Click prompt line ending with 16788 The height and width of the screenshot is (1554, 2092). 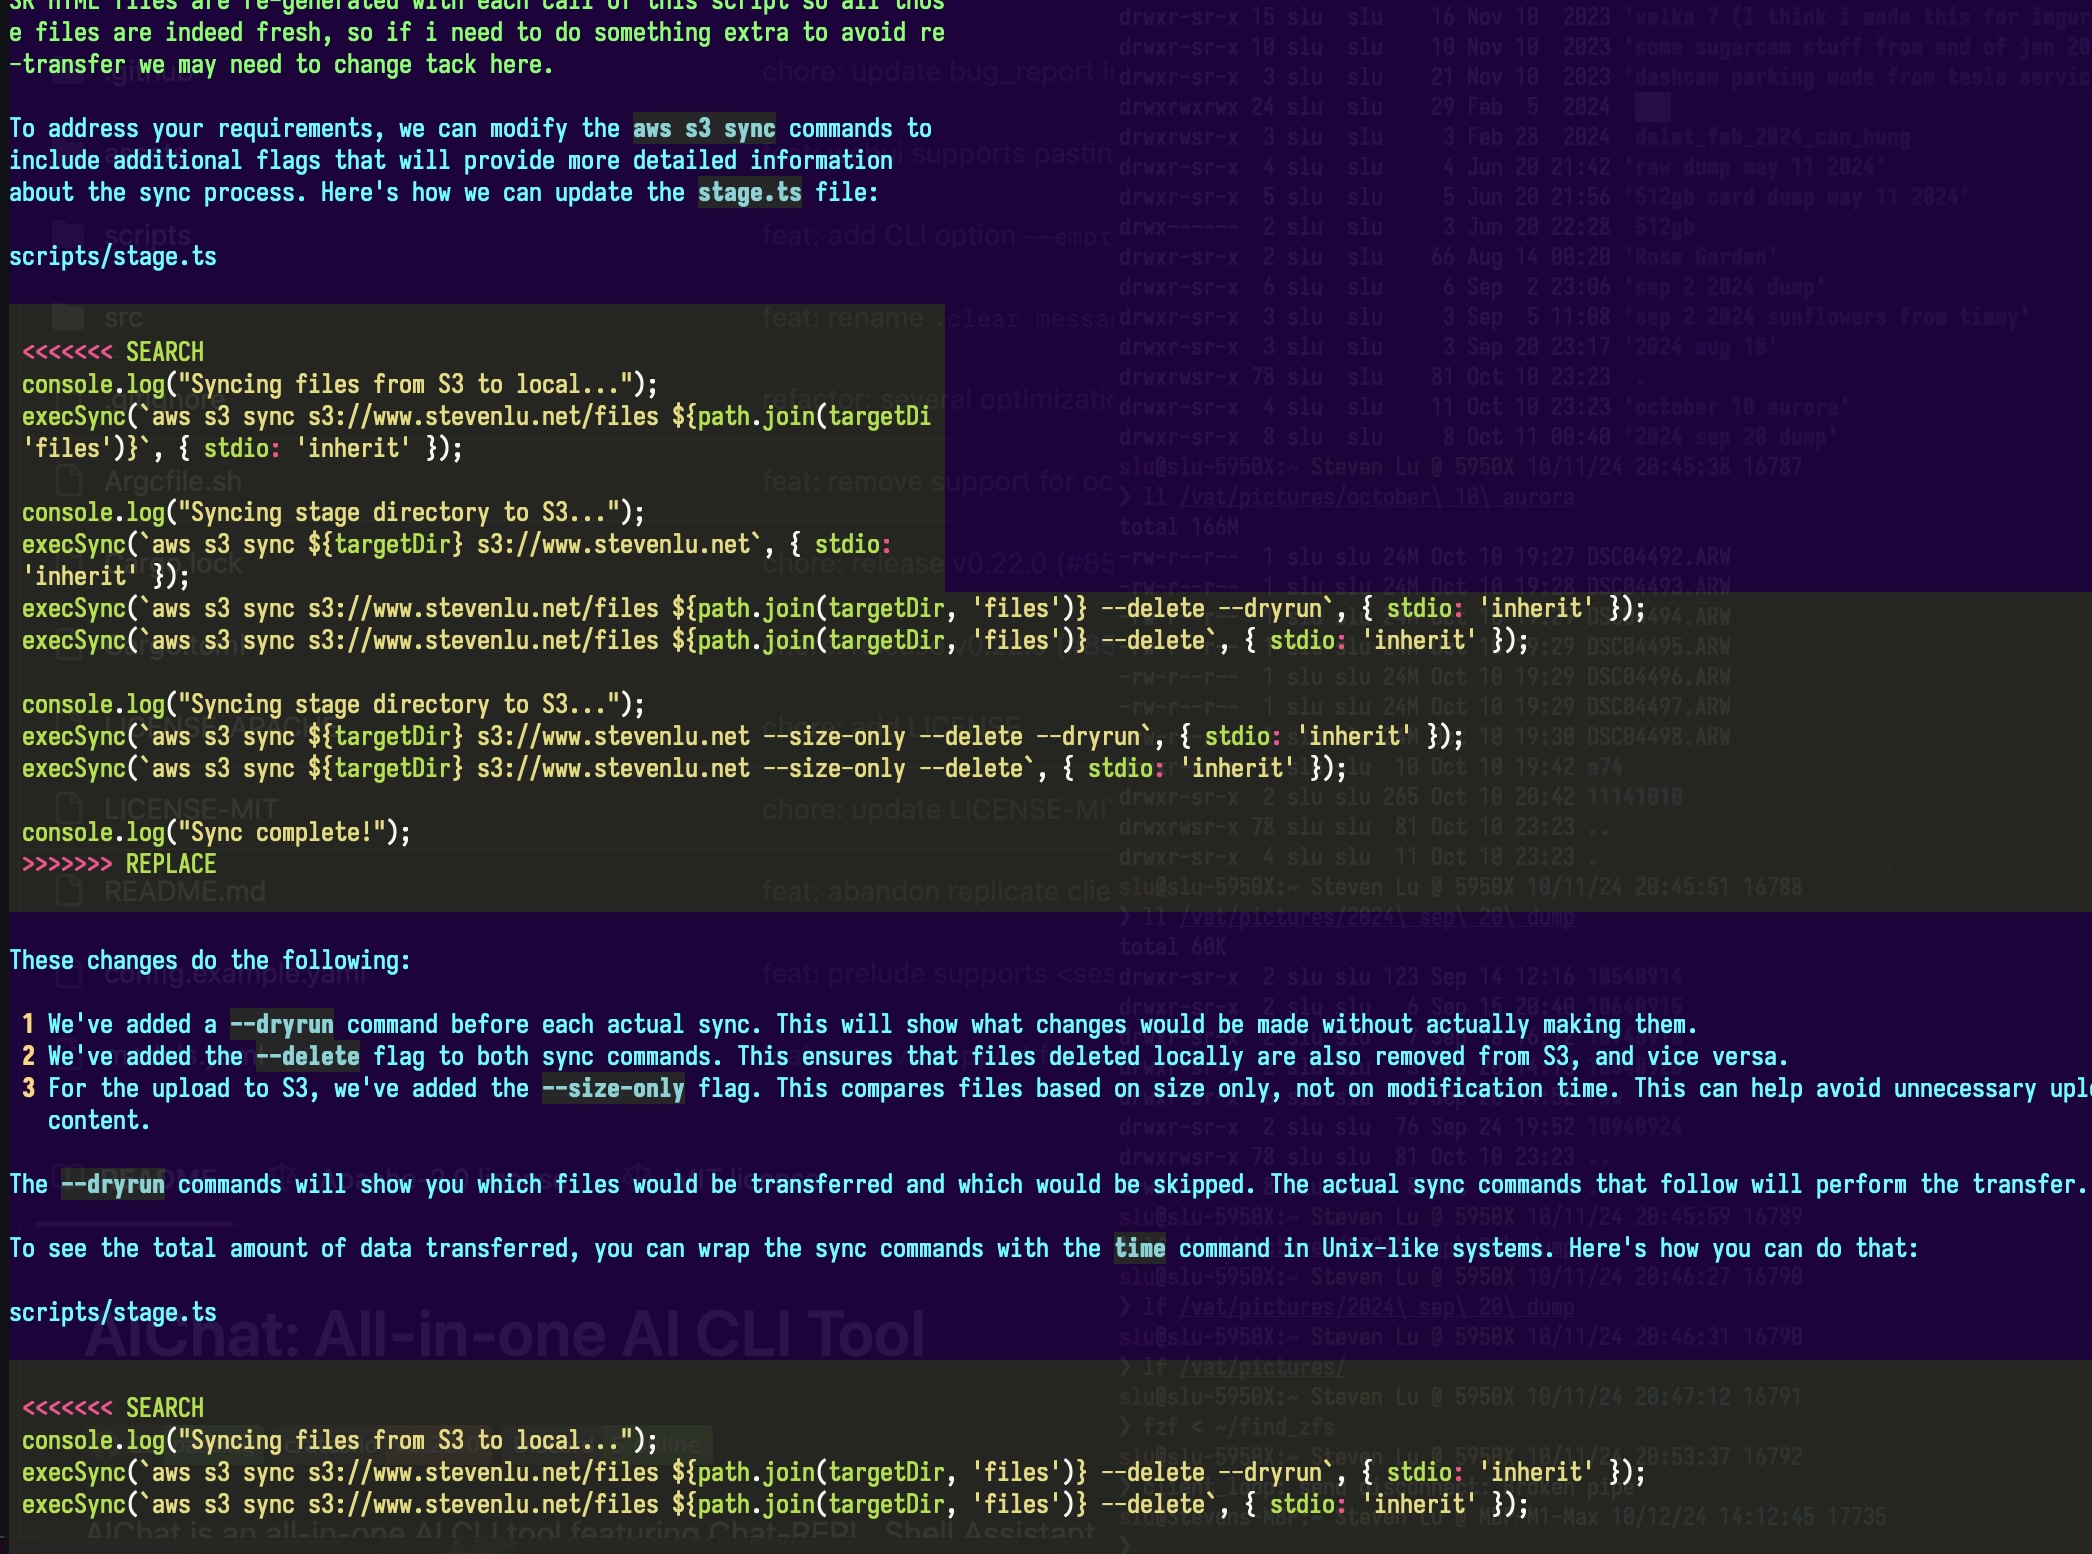[1461, 887]
